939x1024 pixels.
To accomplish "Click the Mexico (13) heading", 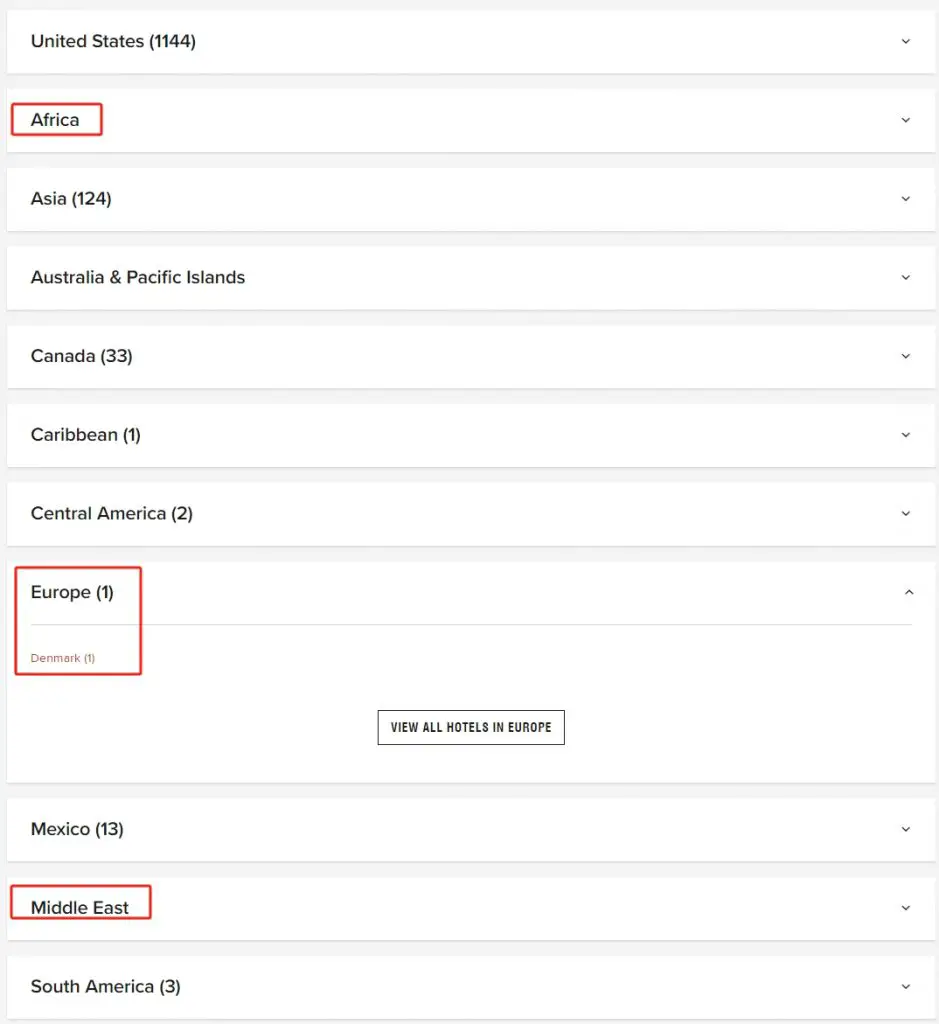I will pos(77,829).
